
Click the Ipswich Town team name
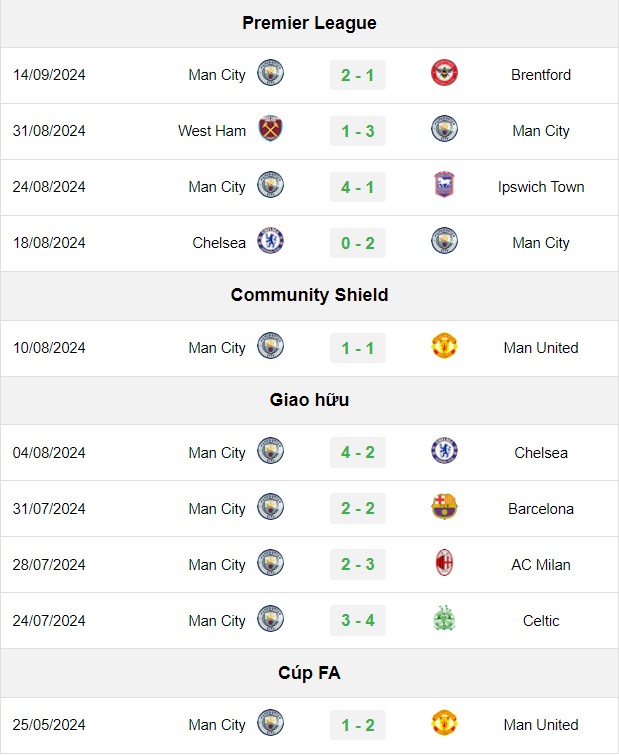(541, 187)
